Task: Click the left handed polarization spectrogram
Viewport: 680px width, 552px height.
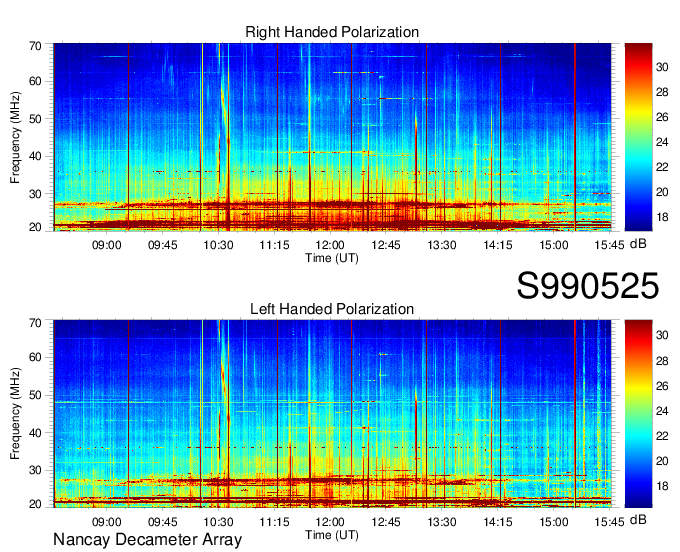Action: 332,414
